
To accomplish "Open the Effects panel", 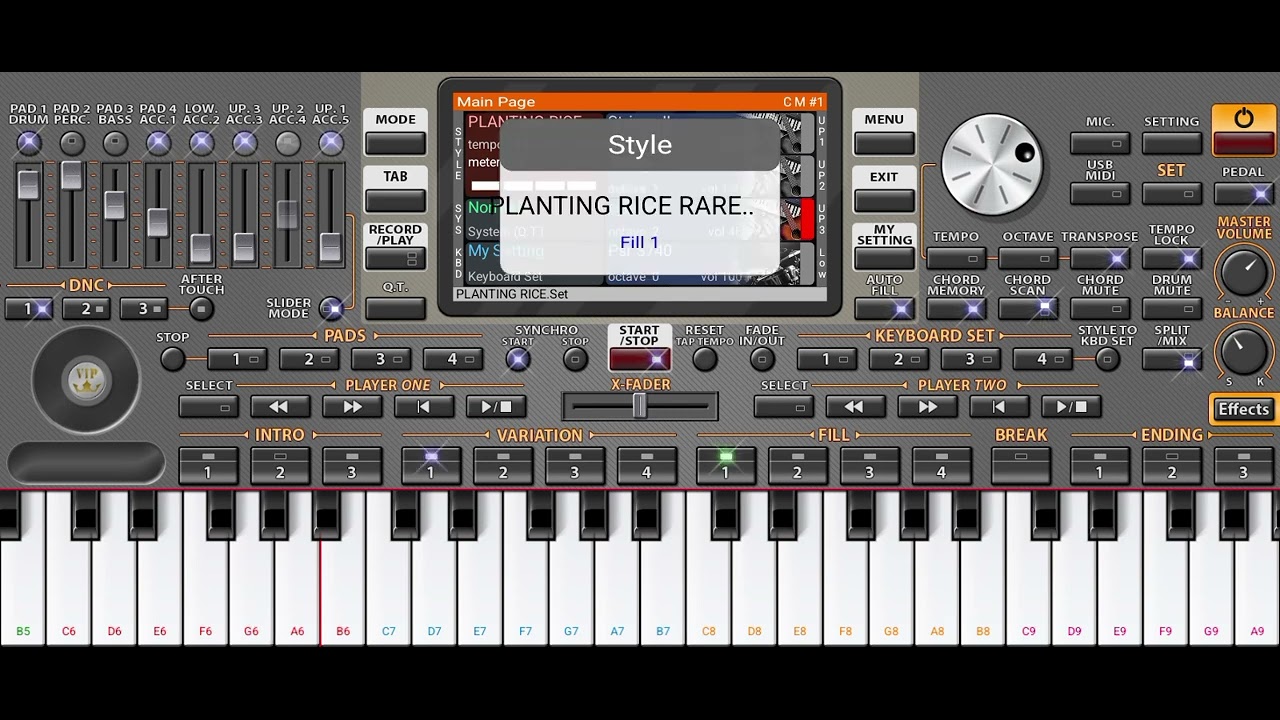I will [x=1243, y=409].
